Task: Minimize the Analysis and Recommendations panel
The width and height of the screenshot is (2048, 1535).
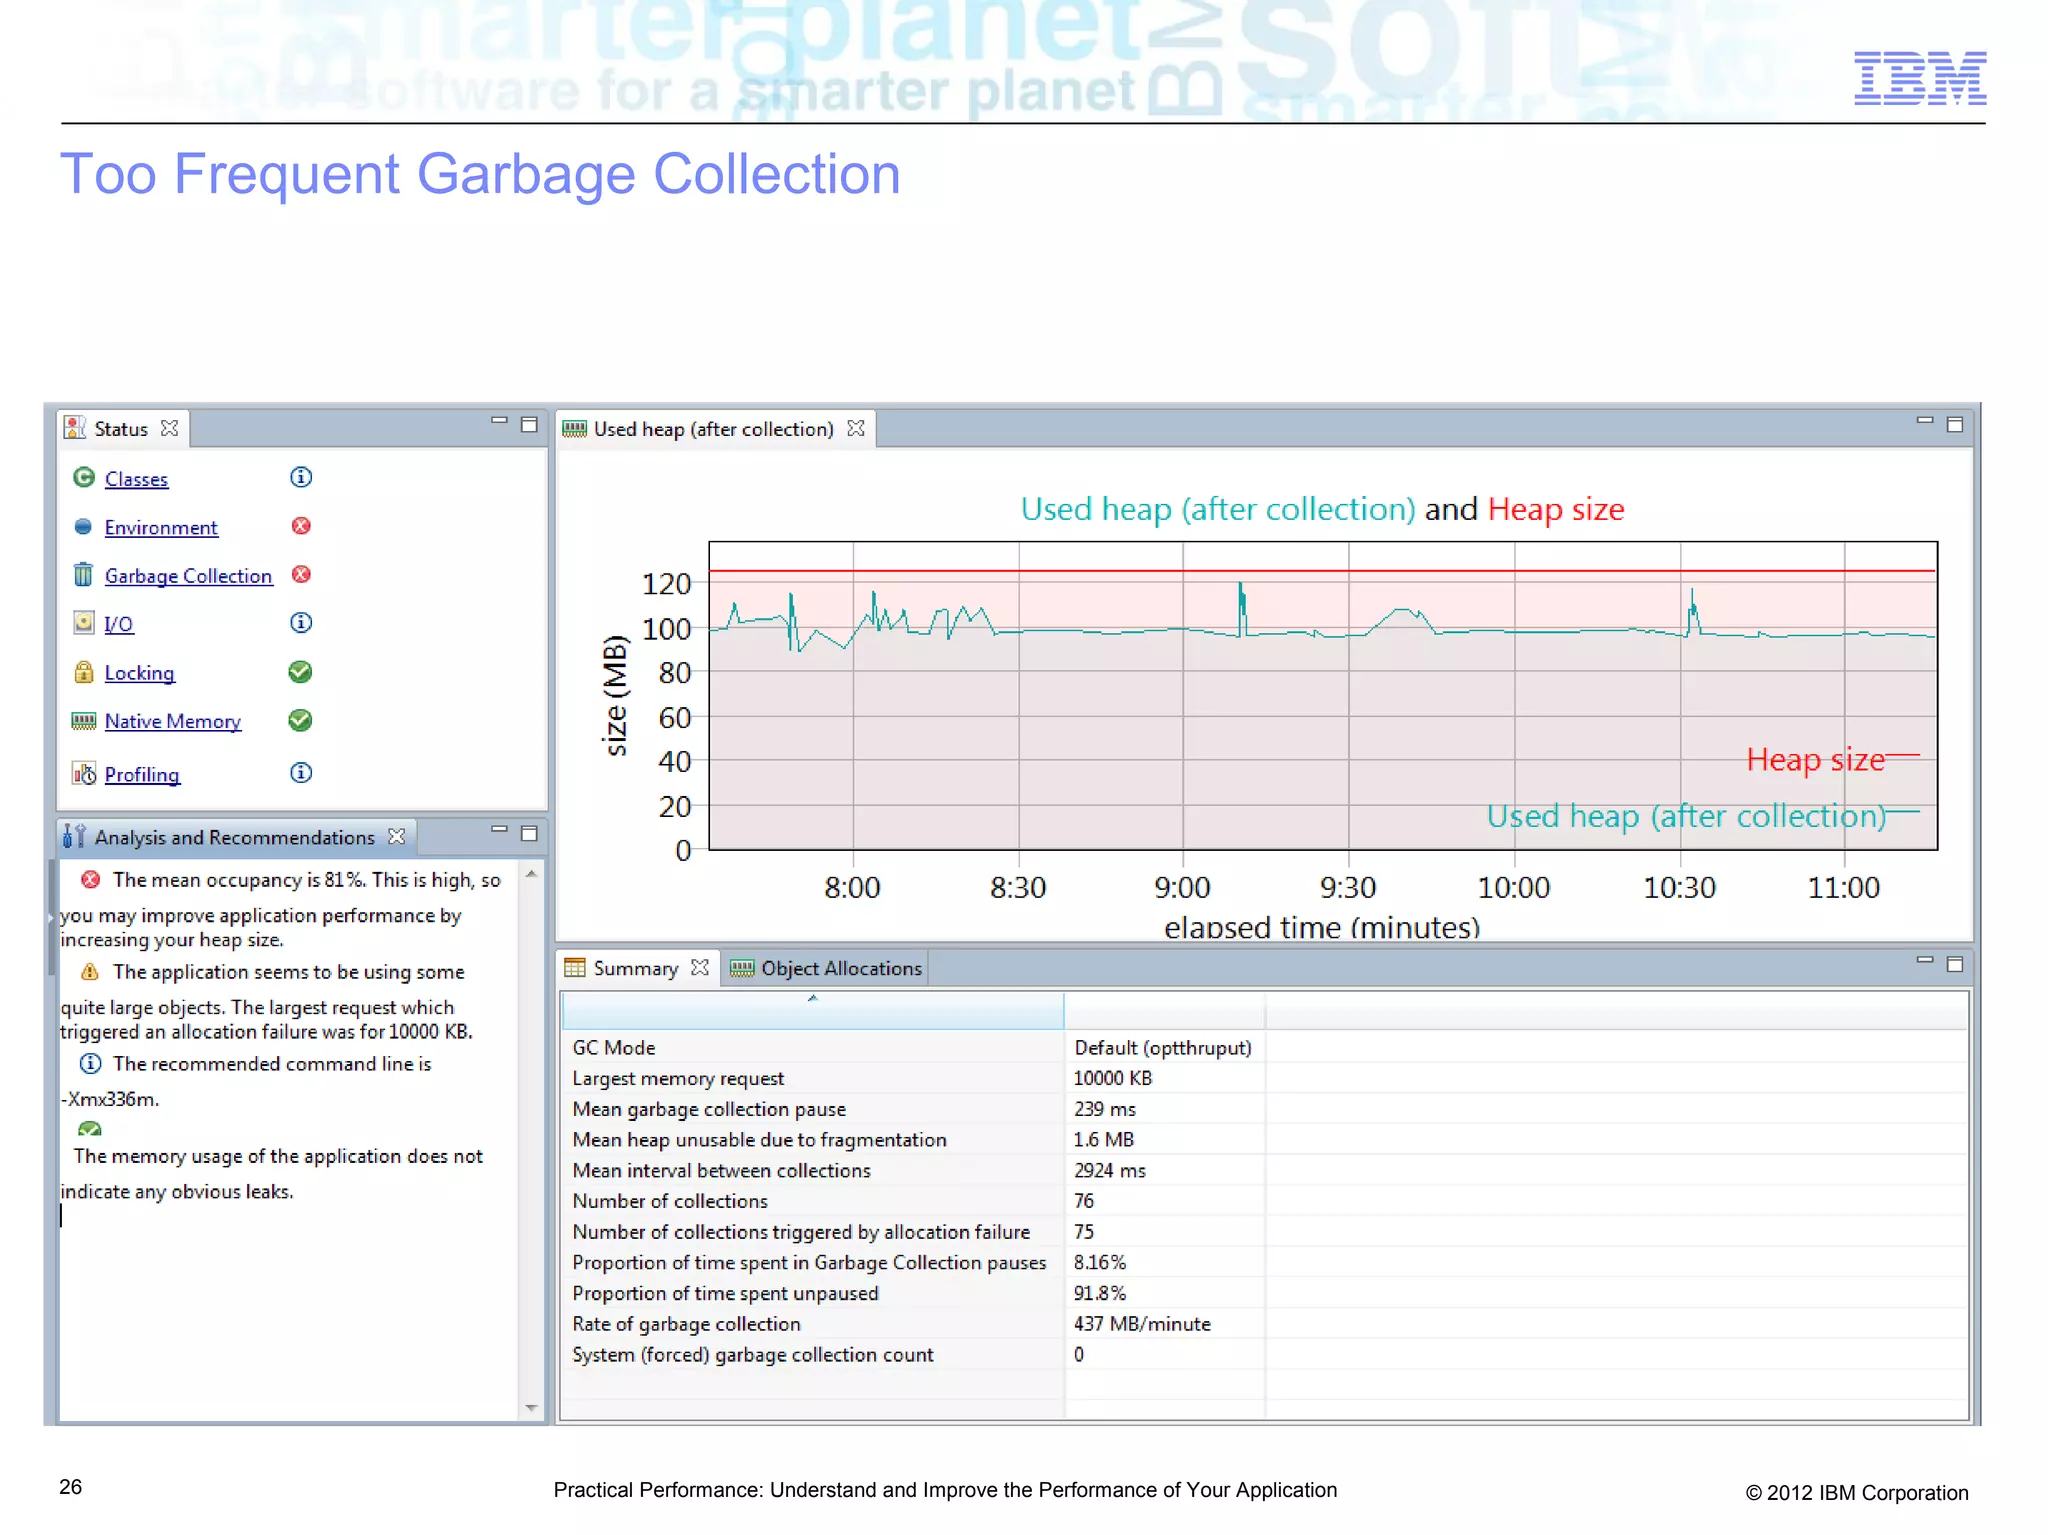Action: (x=499, y=830)
